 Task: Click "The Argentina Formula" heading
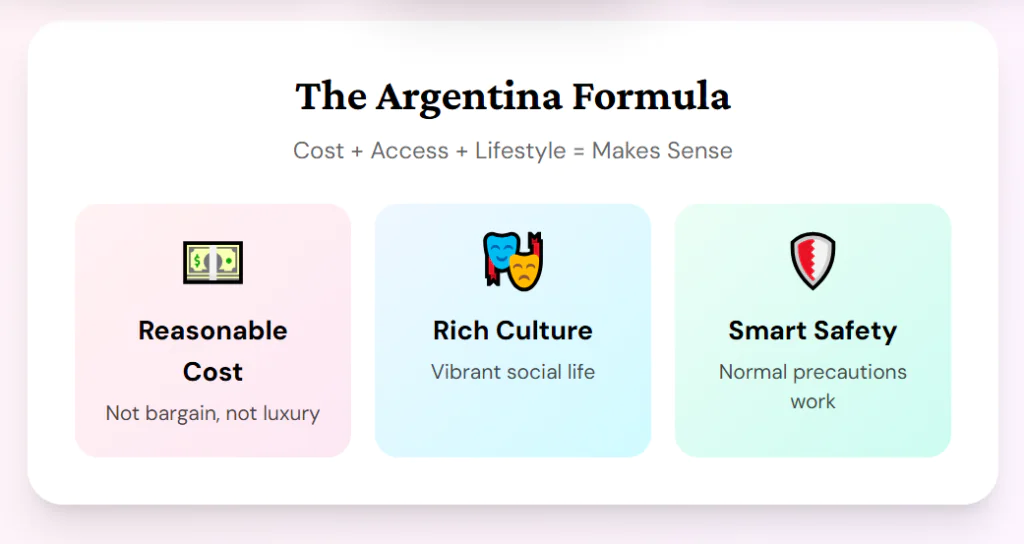pos(512,97)
